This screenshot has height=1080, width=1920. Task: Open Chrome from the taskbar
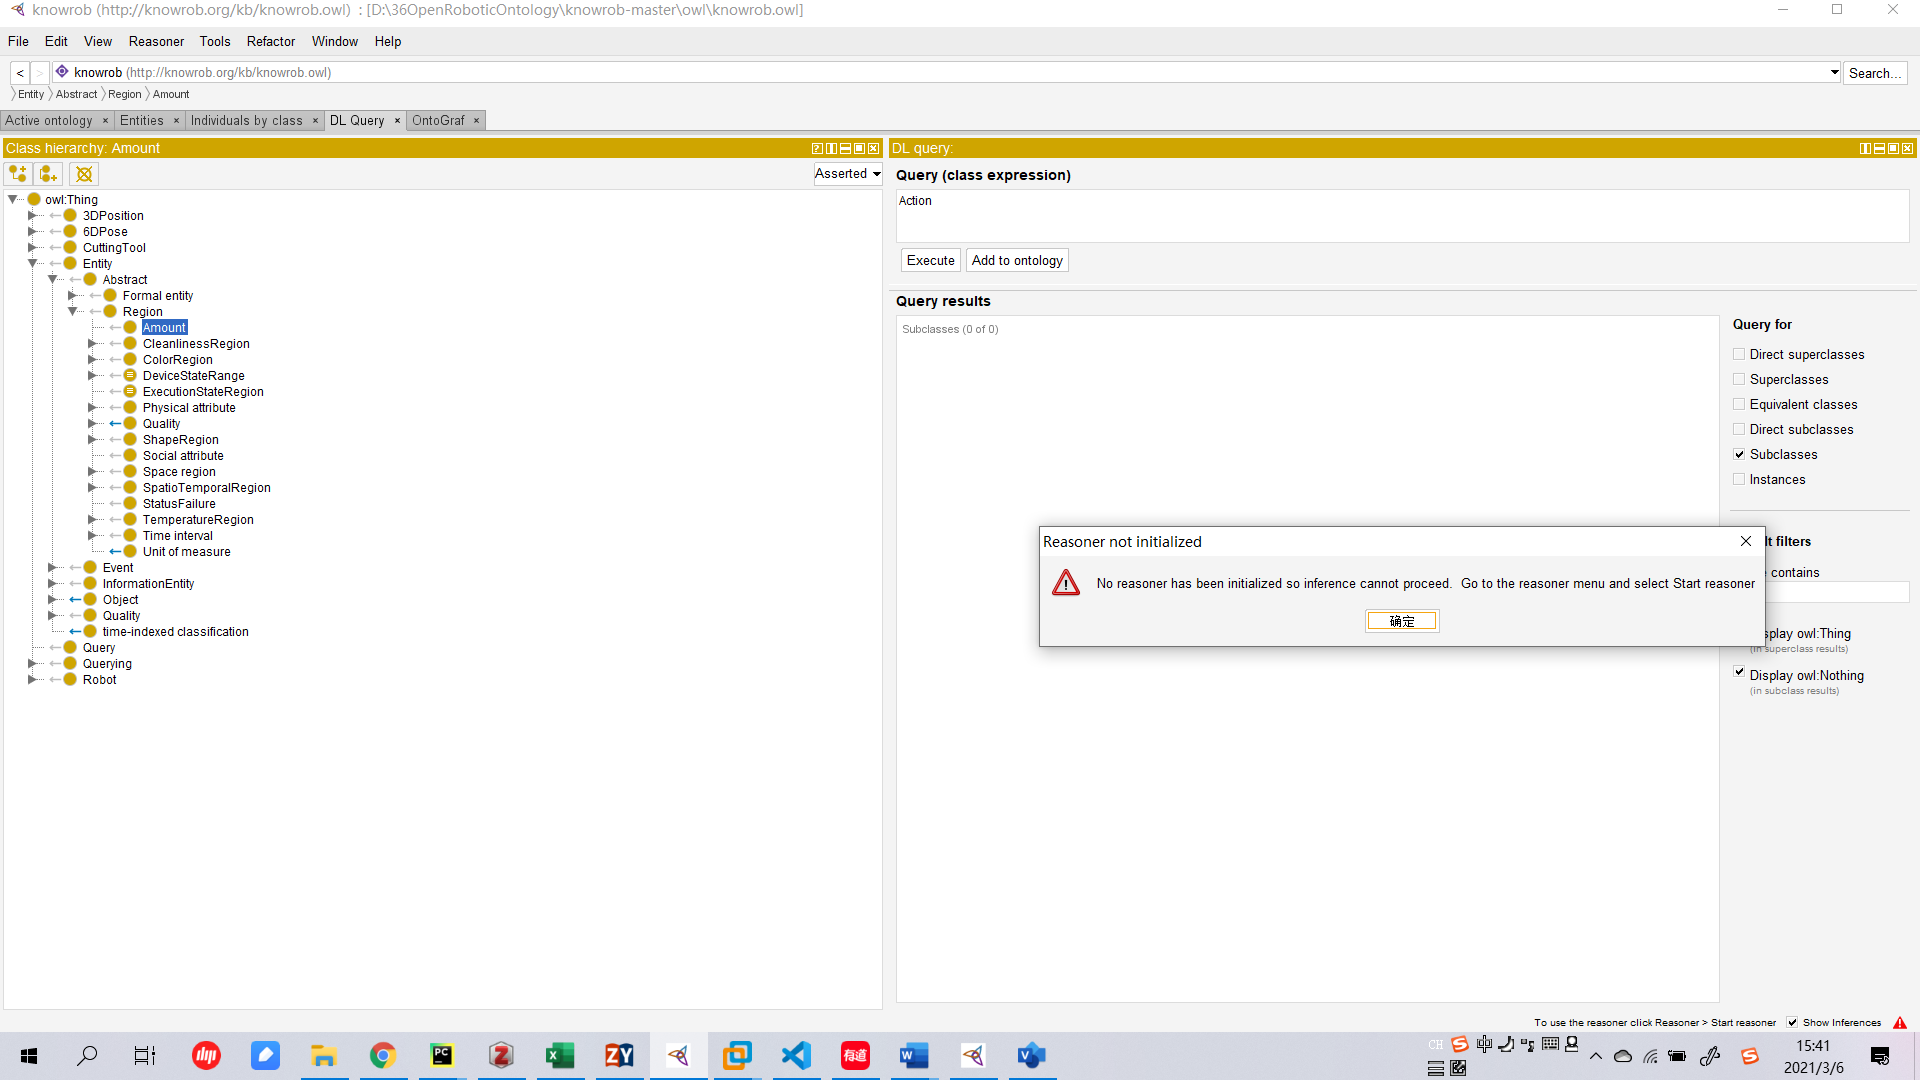(383, 1055)
